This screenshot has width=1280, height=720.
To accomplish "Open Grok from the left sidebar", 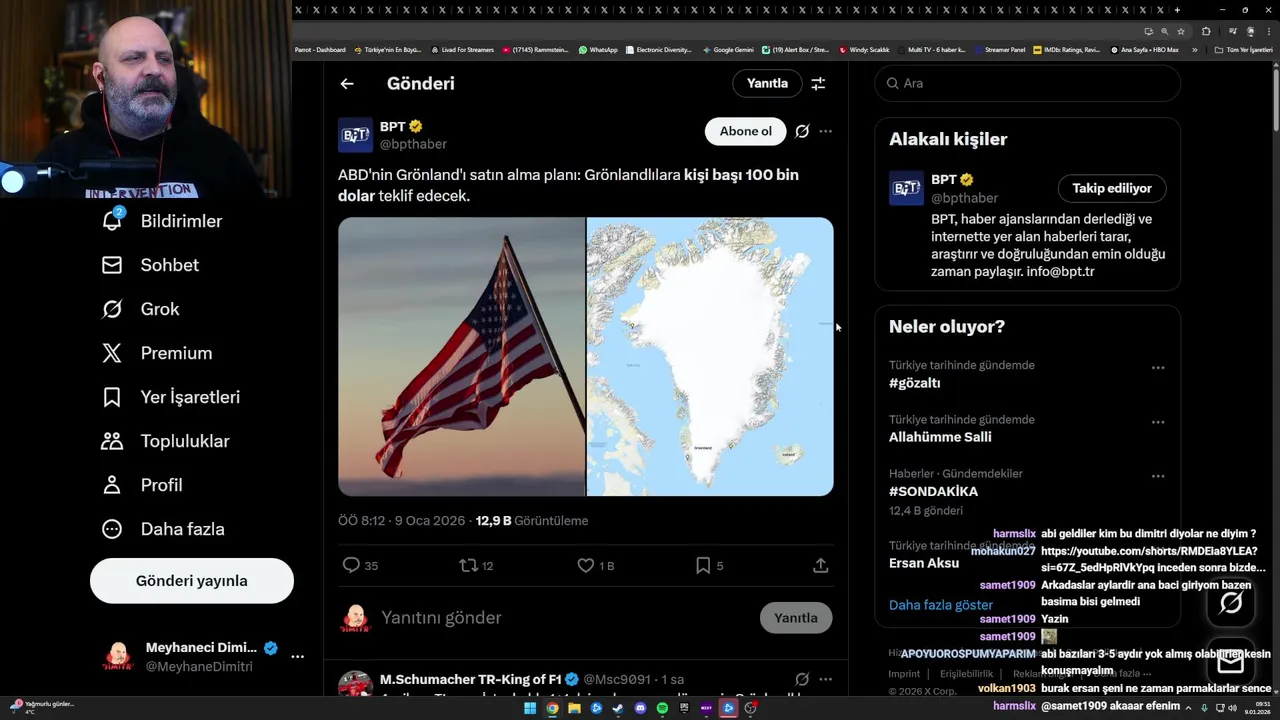I will 140,309.
